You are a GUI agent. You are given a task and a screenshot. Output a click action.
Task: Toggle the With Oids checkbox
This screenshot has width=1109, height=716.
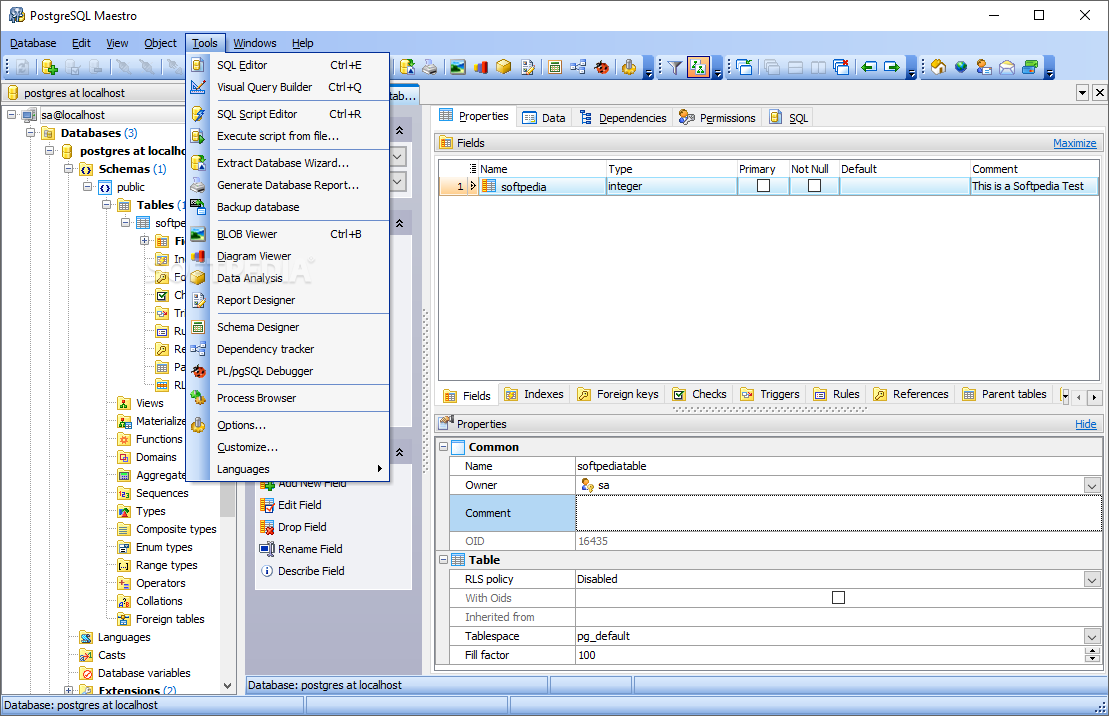(838, 598)
